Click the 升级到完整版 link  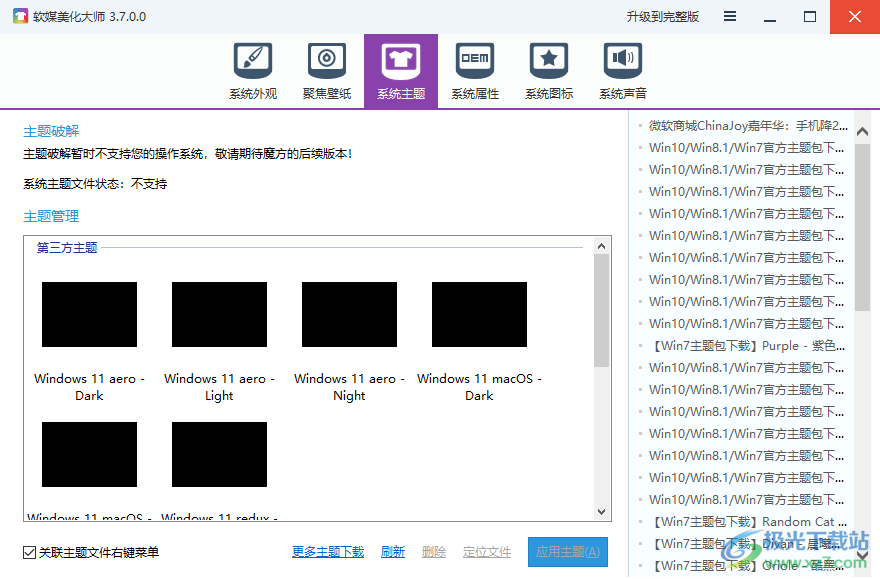click(664, 17)
